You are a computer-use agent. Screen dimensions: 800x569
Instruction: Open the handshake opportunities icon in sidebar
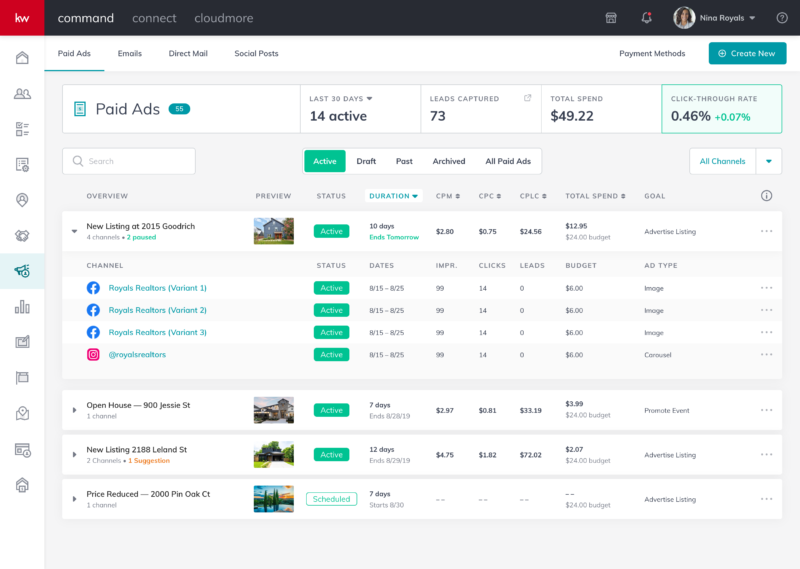point(22,236)
